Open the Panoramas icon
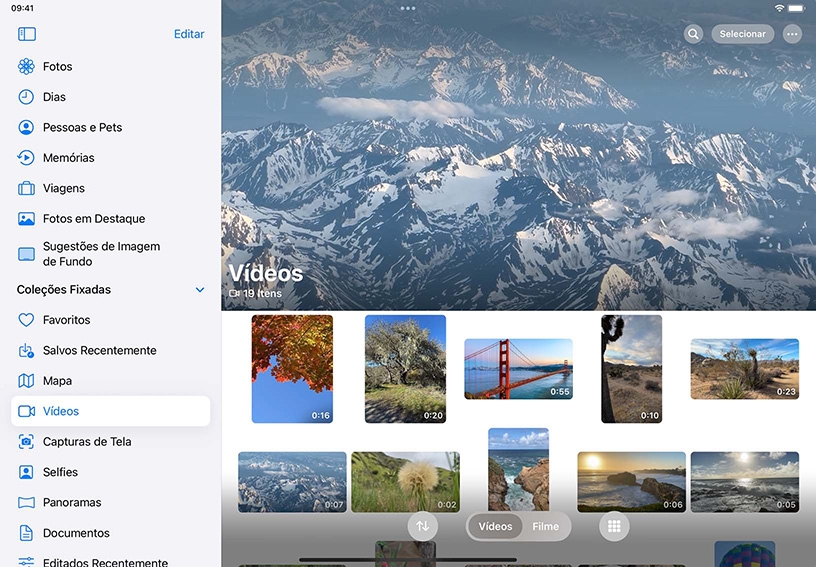 tap(26, 502)
